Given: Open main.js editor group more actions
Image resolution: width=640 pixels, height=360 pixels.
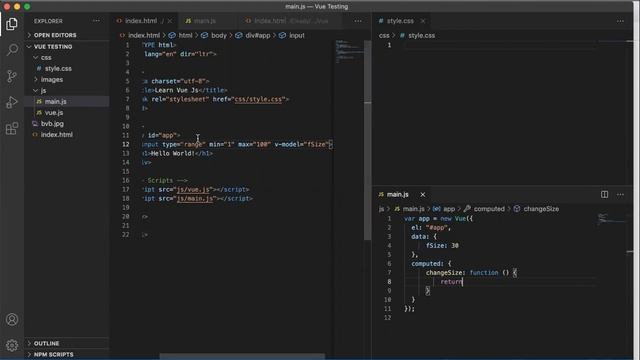Looking at the screenshot, I should point(620,195).
